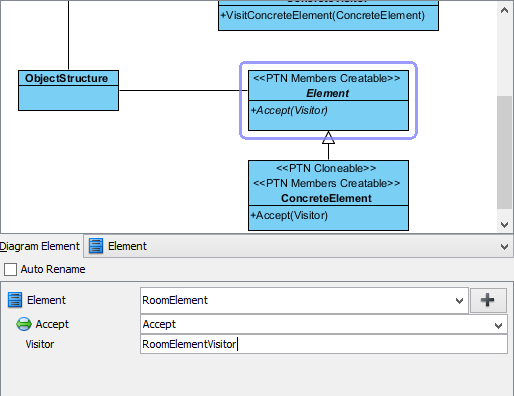Open the Diagram Element dropdown
The image size is (514, 396).
(x=504, y=247)
